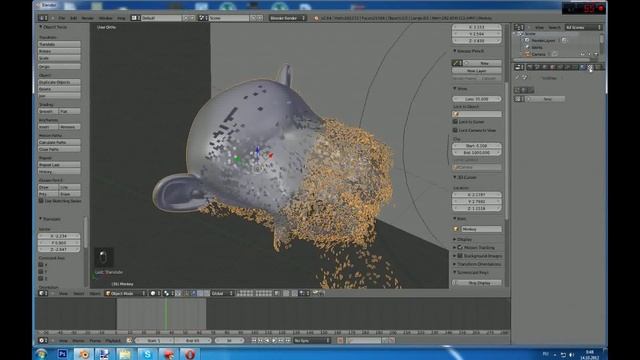Click the clip Start value field
Viewport: 640px width, 360px height.
[x=477, y=146]
